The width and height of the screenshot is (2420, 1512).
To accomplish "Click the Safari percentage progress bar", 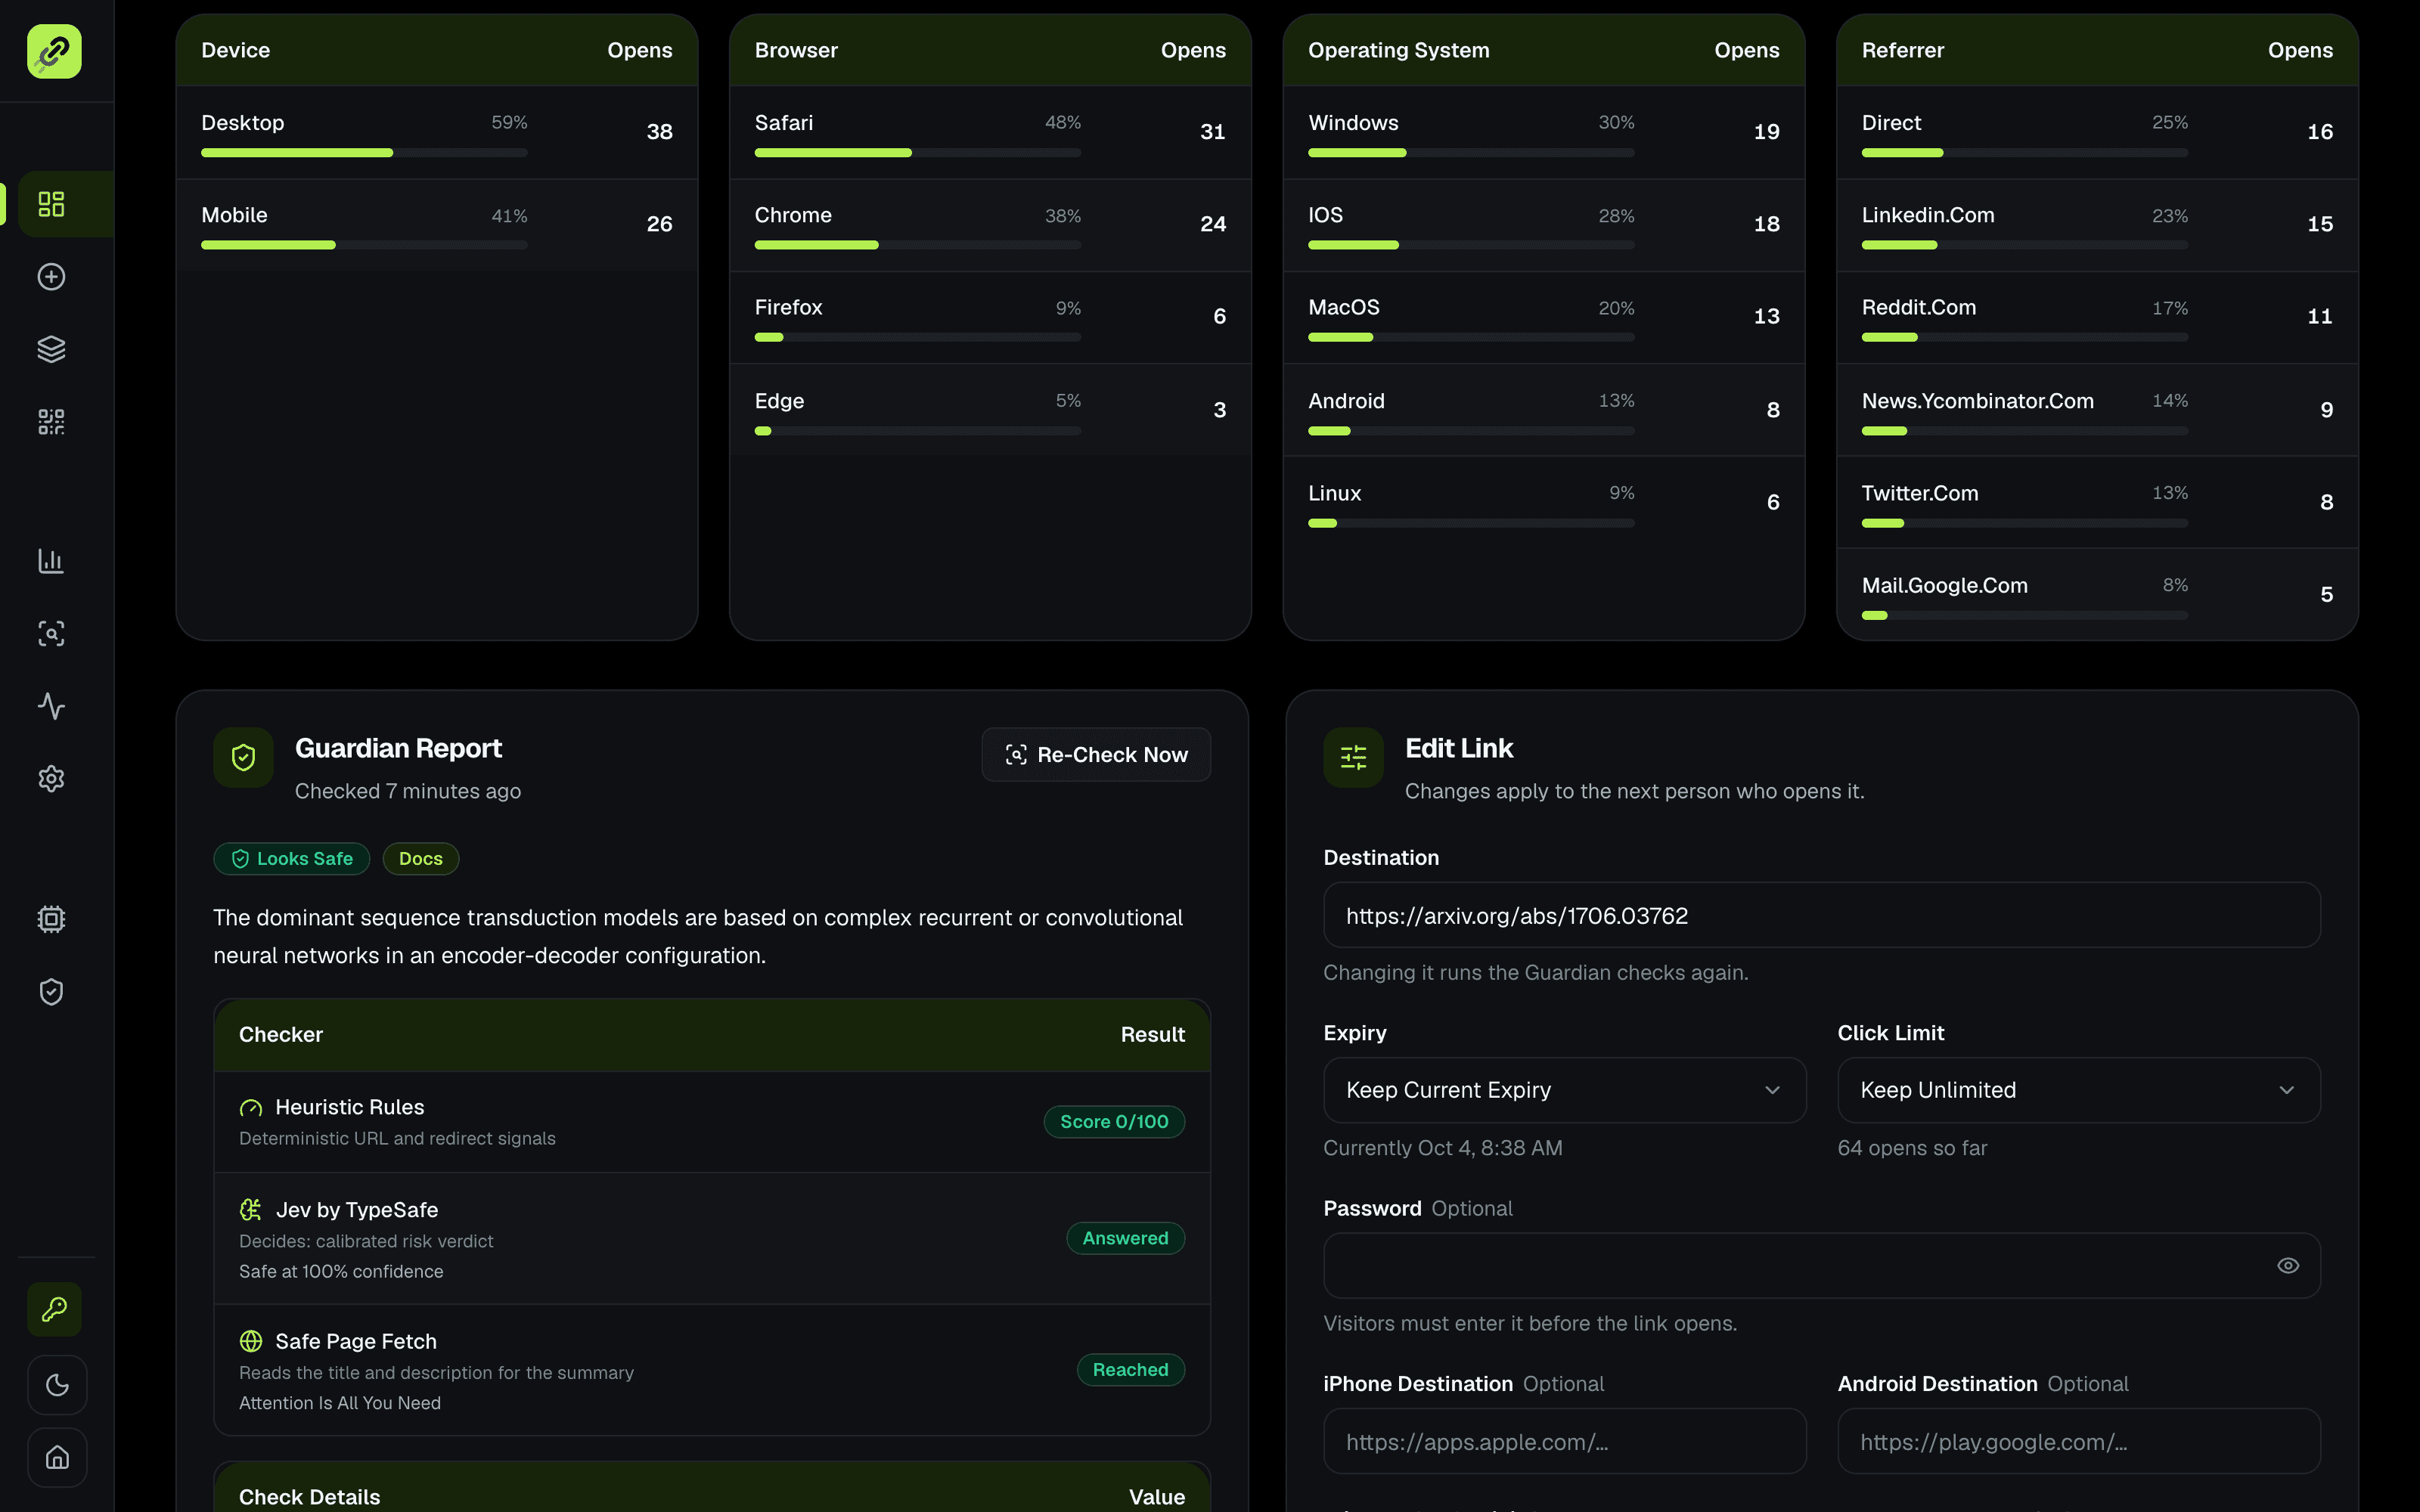I will coord(917,153).
